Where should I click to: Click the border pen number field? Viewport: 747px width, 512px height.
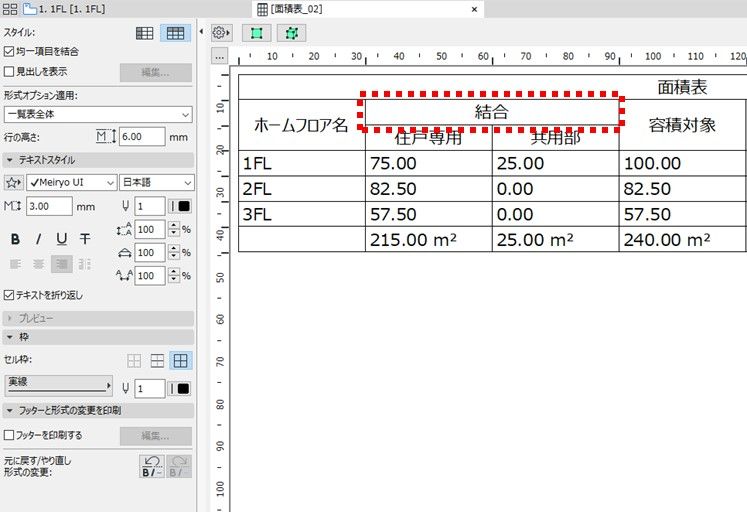(150, 389)
